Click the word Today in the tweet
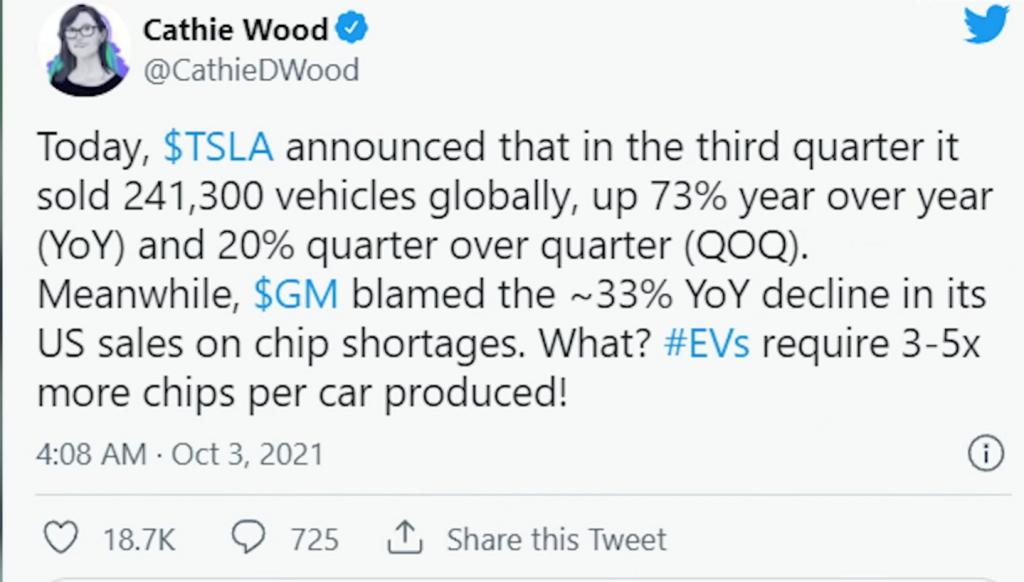This screenshot has height=582, width=1024. point(93,148)
